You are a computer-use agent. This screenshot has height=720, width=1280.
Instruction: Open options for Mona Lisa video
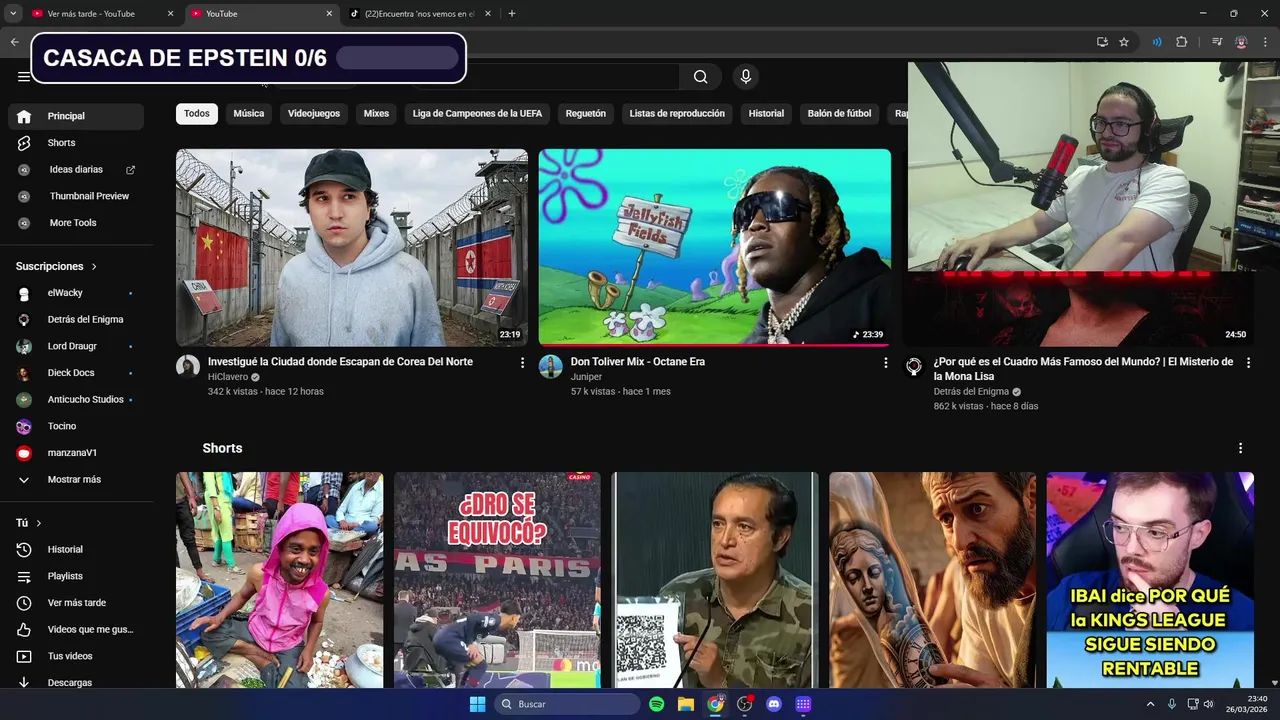tap(1248, 363)
